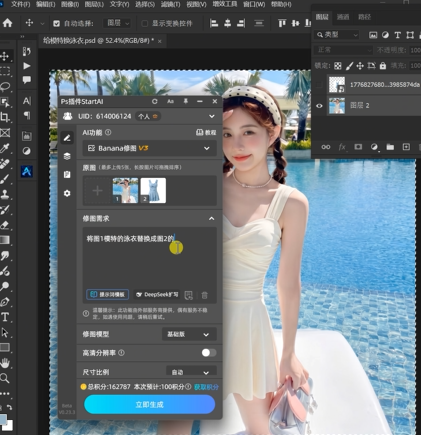Open the Comments panel speech-bubble icon
Image resolution: width=421 pixels, height=435 pixels.
tap(27, 80)
